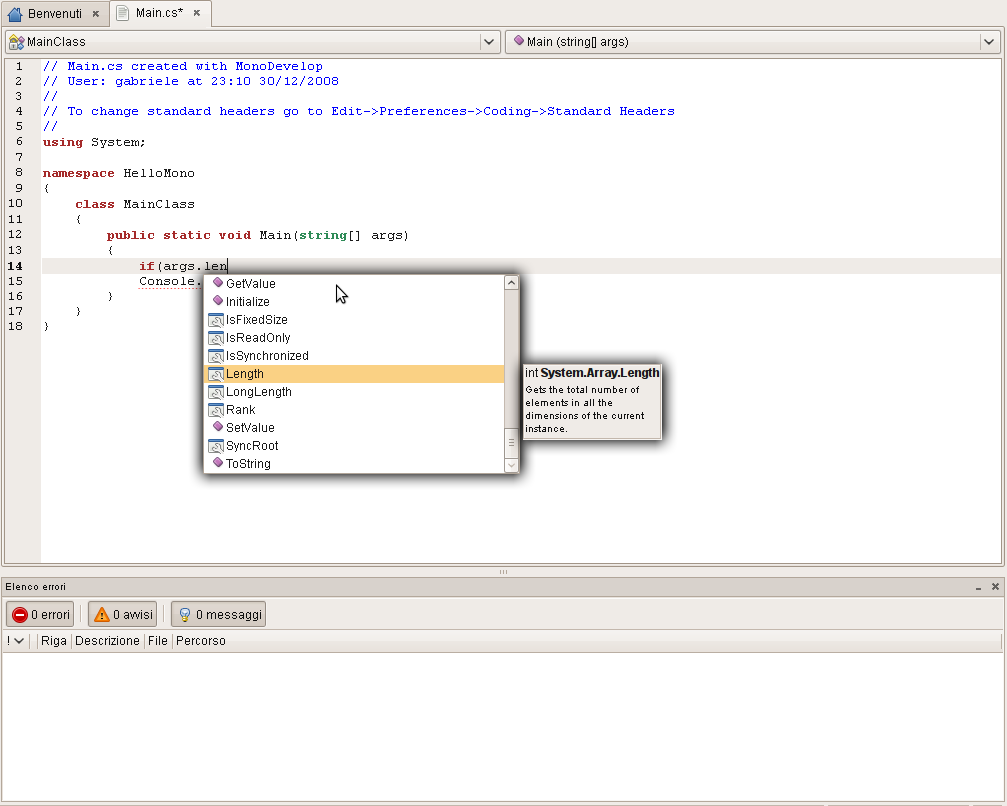
Task: Click the 0 errori button
Action: click(40, 614)
